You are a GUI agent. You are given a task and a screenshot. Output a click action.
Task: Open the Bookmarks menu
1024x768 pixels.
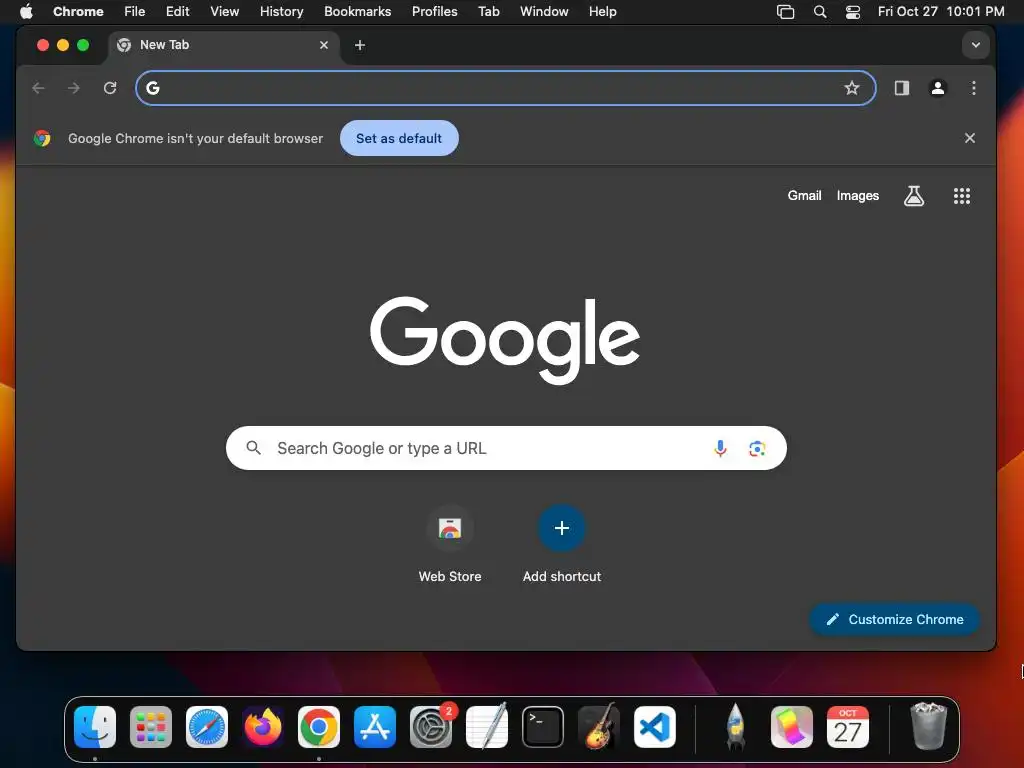click(357, 11)
